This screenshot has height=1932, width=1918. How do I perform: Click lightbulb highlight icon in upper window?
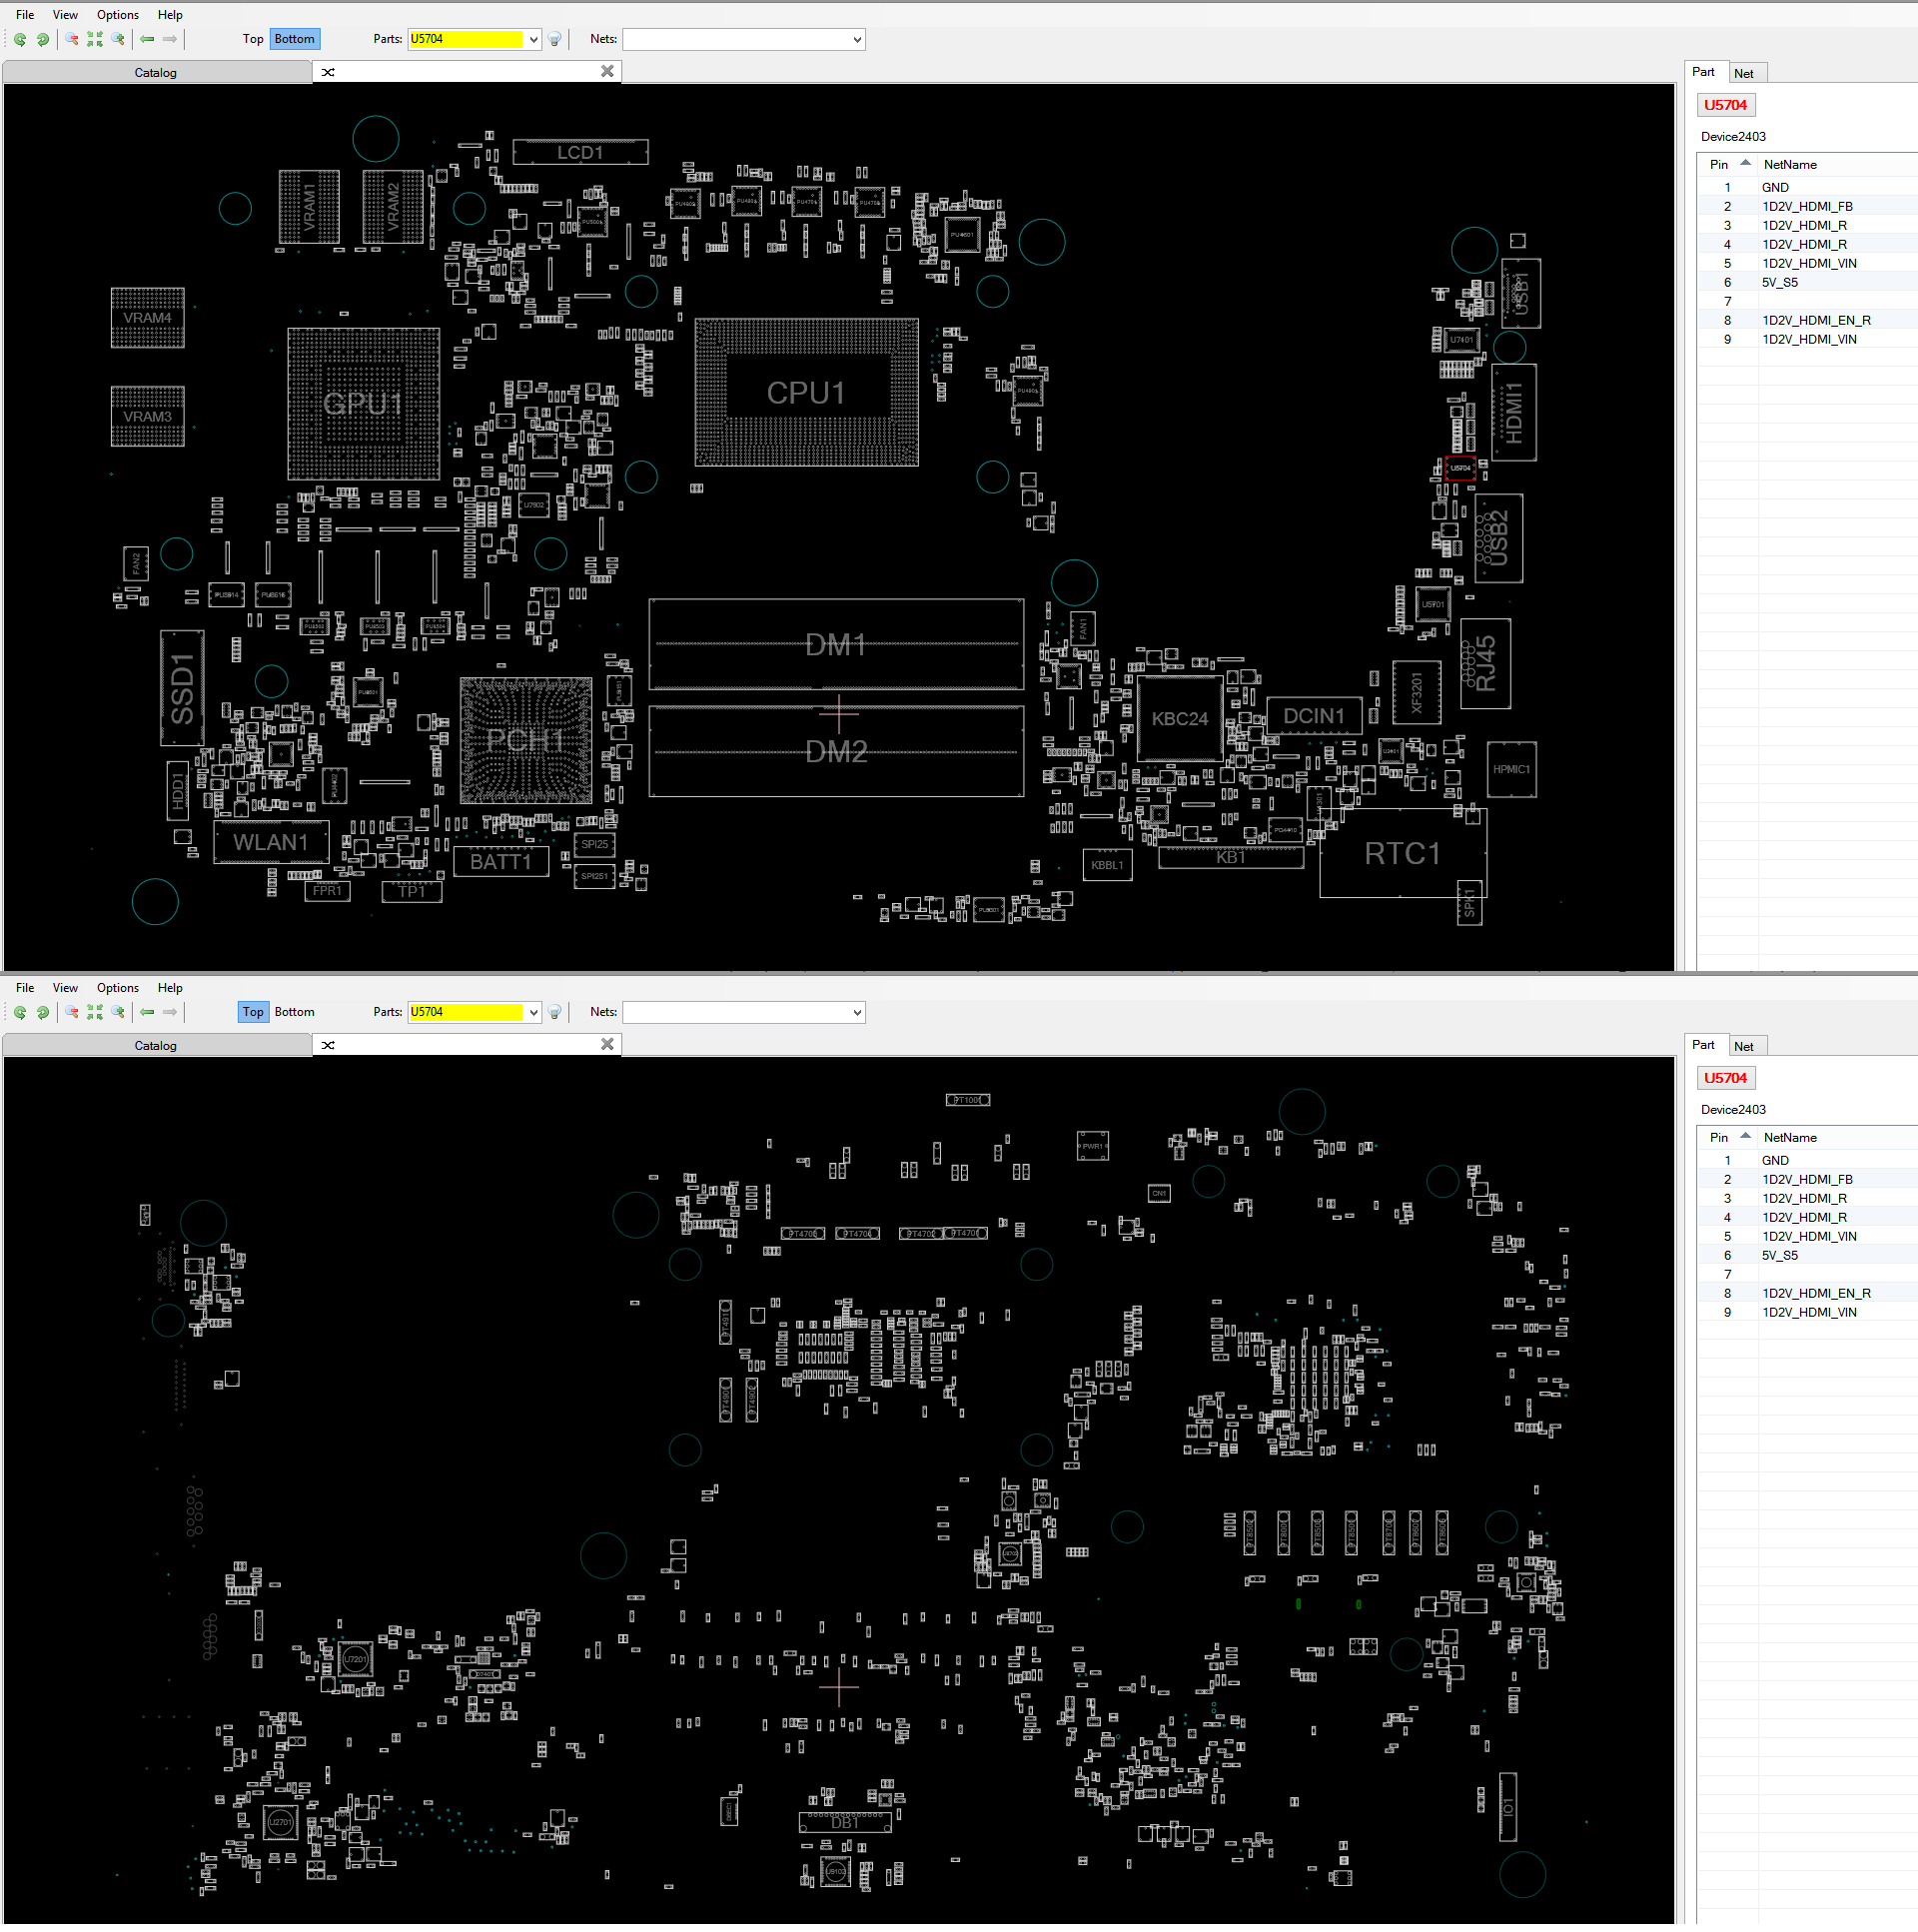pyautogui.click(x=555, y=39)
